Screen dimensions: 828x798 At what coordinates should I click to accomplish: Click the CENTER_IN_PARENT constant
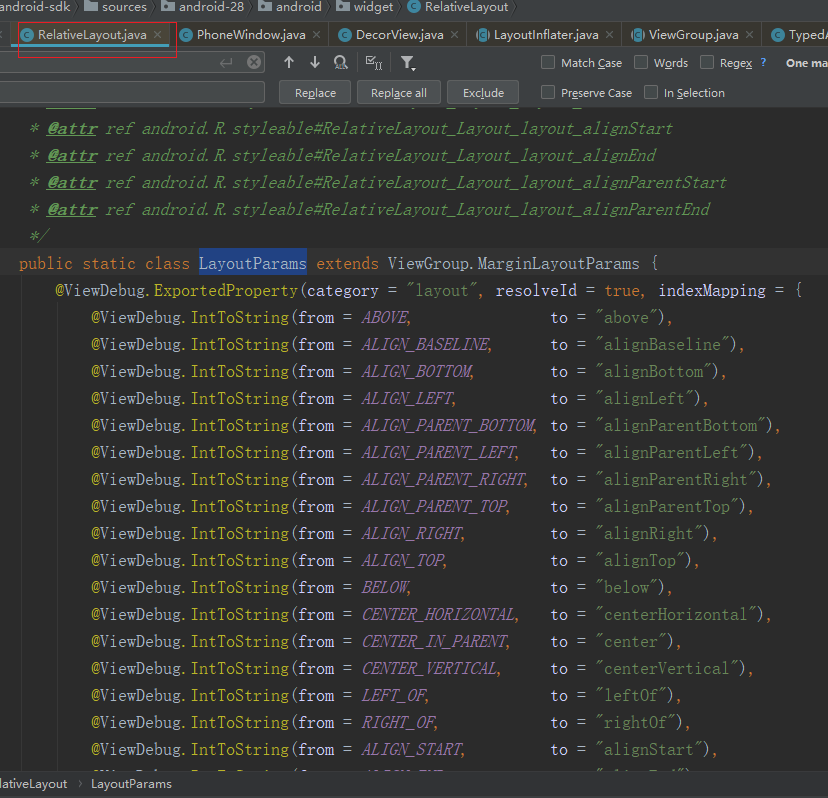click(434, 641)
